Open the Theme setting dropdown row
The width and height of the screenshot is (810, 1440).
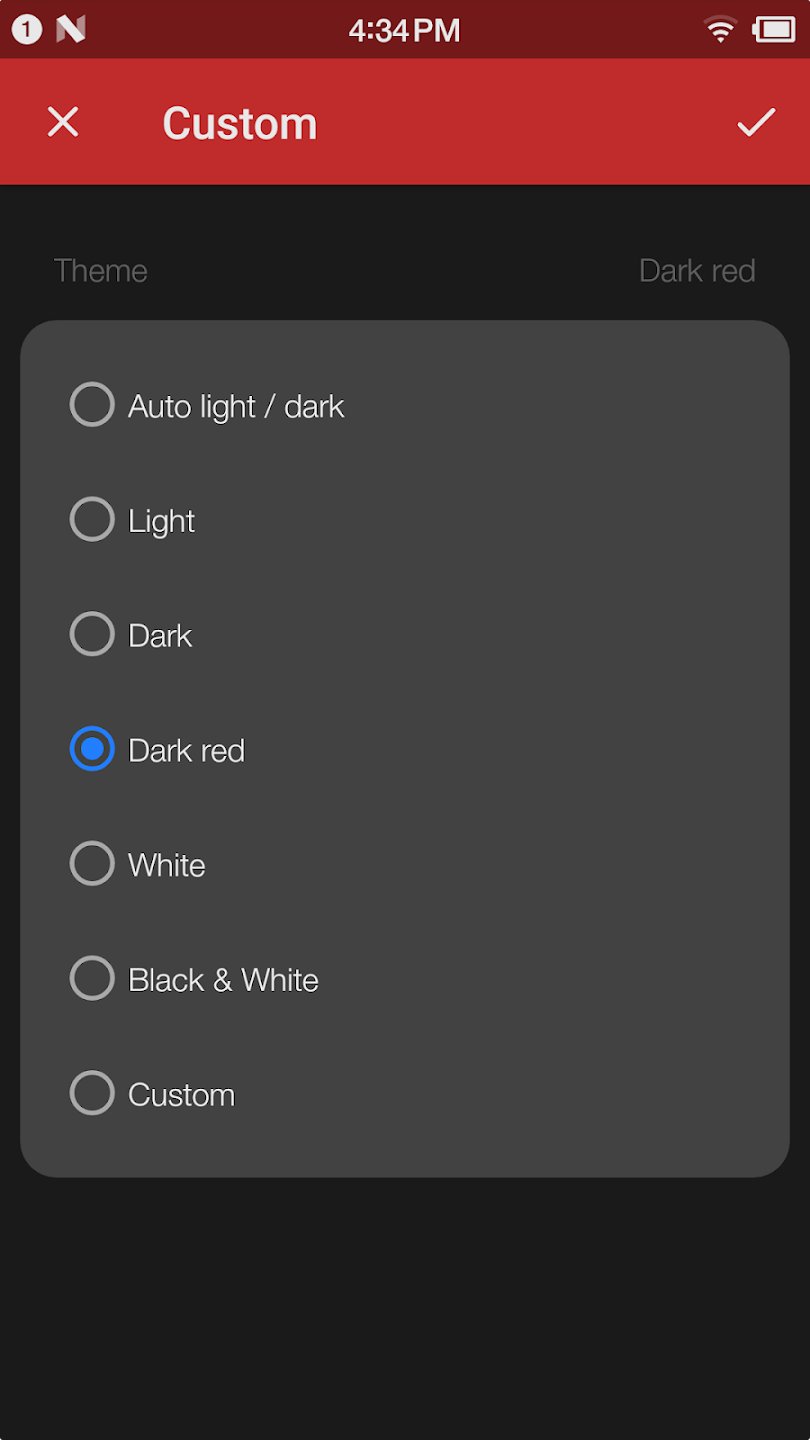pos(405,270)
